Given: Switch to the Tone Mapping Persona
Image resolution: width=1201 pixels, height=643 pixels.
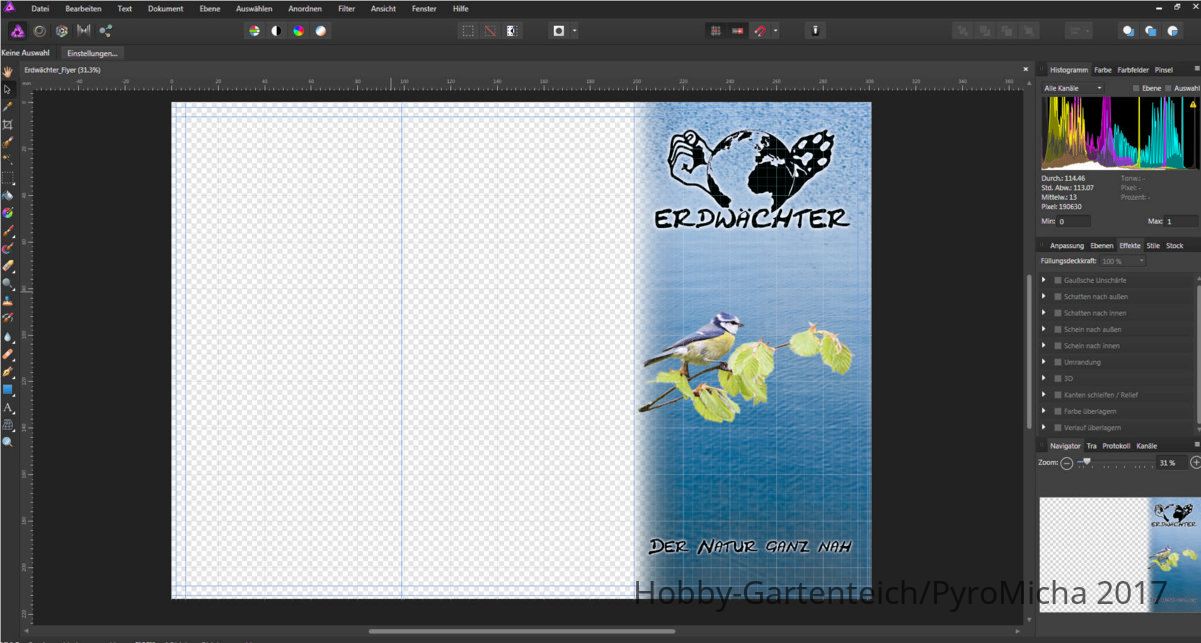Looking at the screenshot, I should 83,31.
